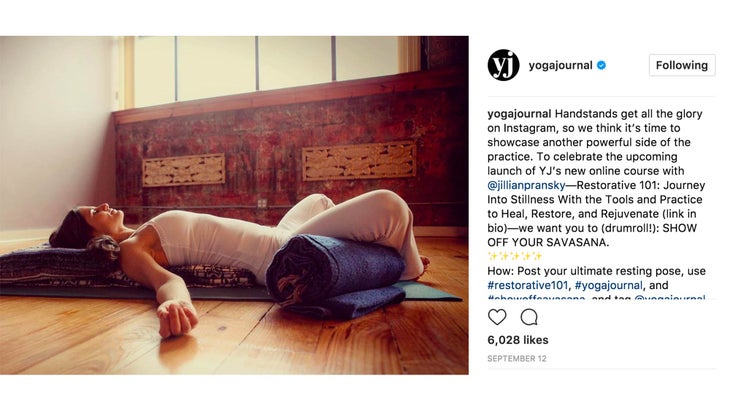Click the restorative yoga post photo
The width and height of the screenshot is (730, 411).
[234, 205]
